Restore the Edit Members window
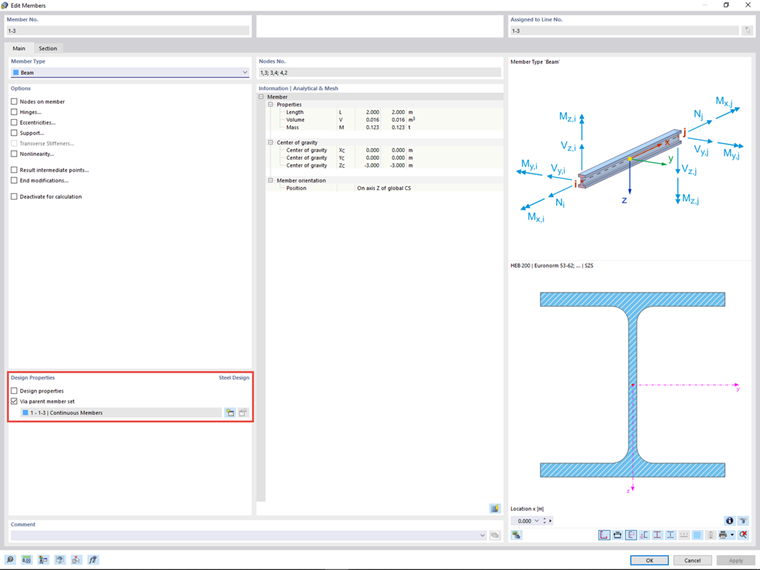760x570 pixels. click(726, 5)
